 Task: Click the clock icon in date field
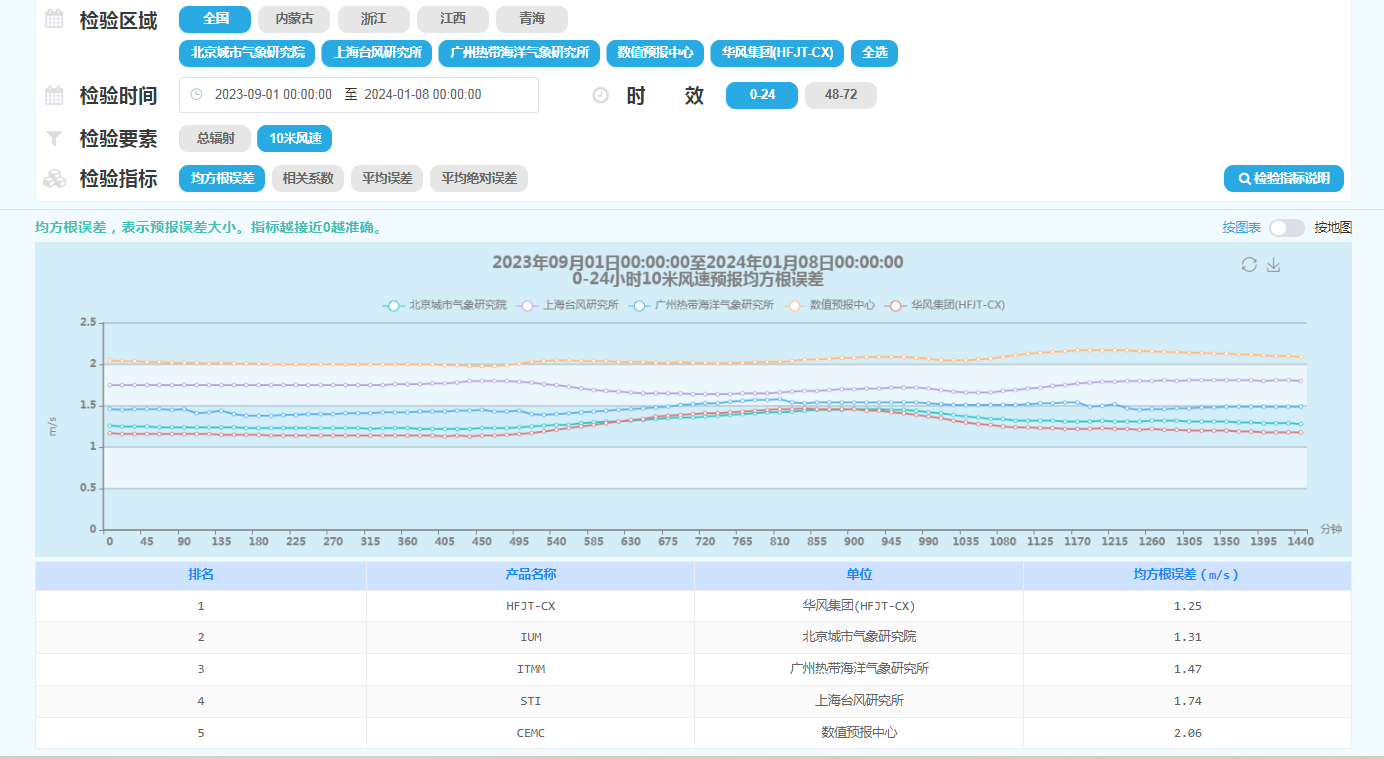point(196,94)
